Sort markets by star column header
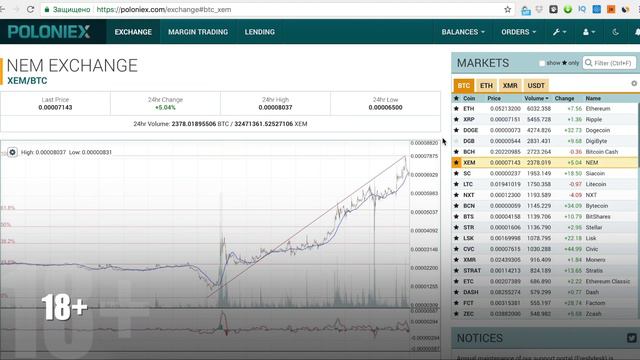640x360 pixels. pos(456,98)
